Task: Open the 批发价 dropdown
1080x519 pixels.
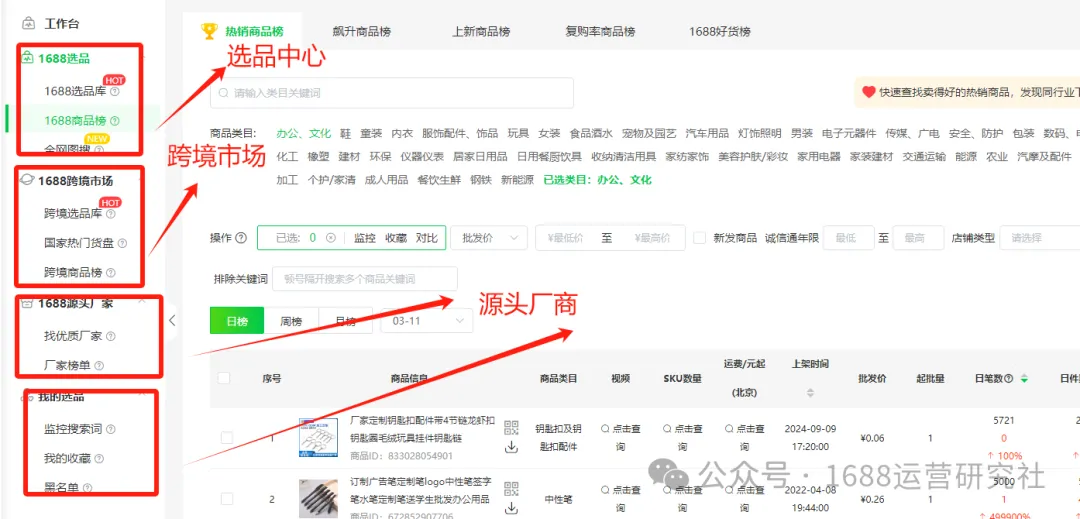Action: click(489, 238)
